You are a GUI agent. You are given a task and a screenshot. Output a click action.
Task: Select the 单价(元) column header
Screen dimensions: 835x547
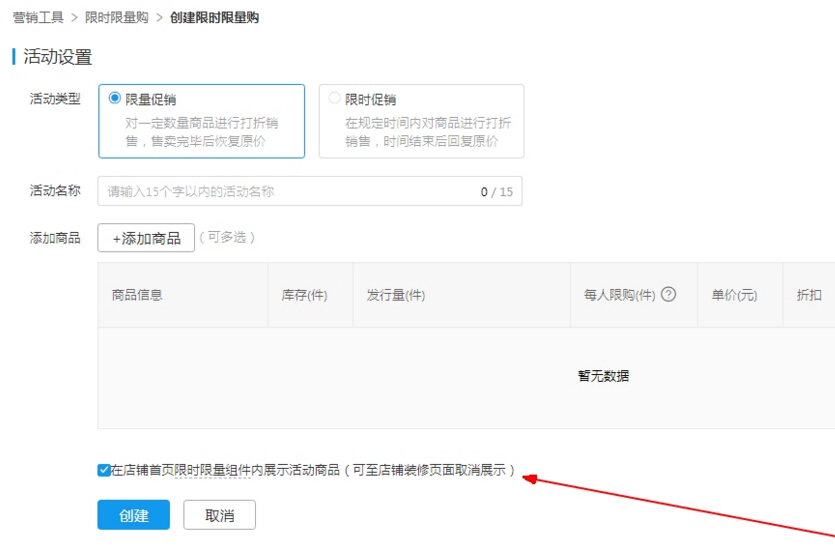pos(734,295)
